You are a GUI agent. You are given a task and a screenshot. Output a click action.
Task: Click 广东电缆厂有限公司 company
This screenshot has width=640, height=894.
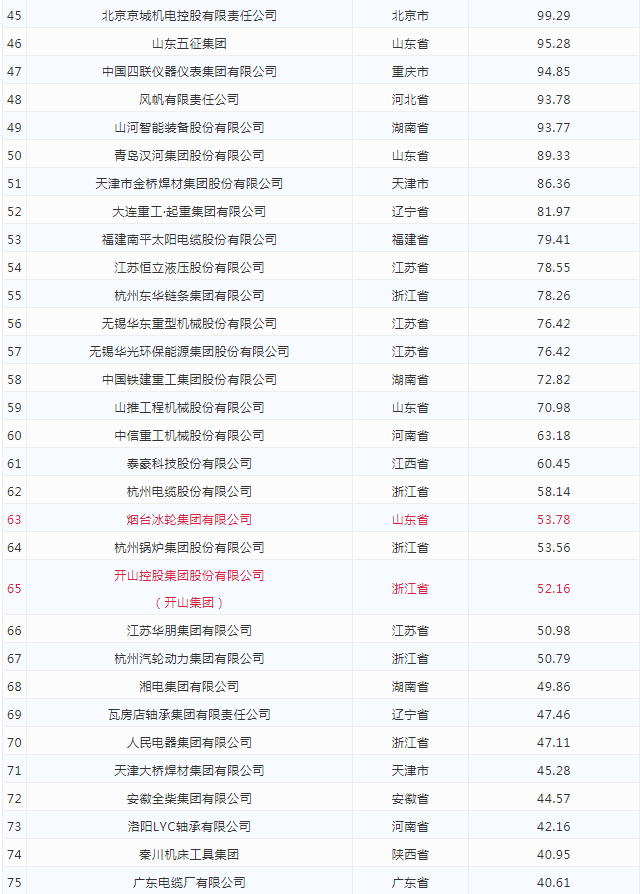point(189,881)
